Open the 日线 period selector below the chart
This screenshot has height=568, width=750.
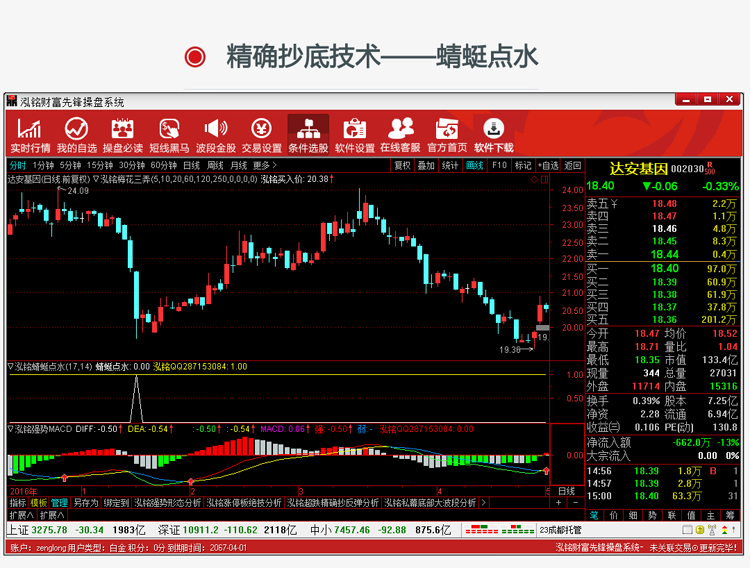[566, 491]
